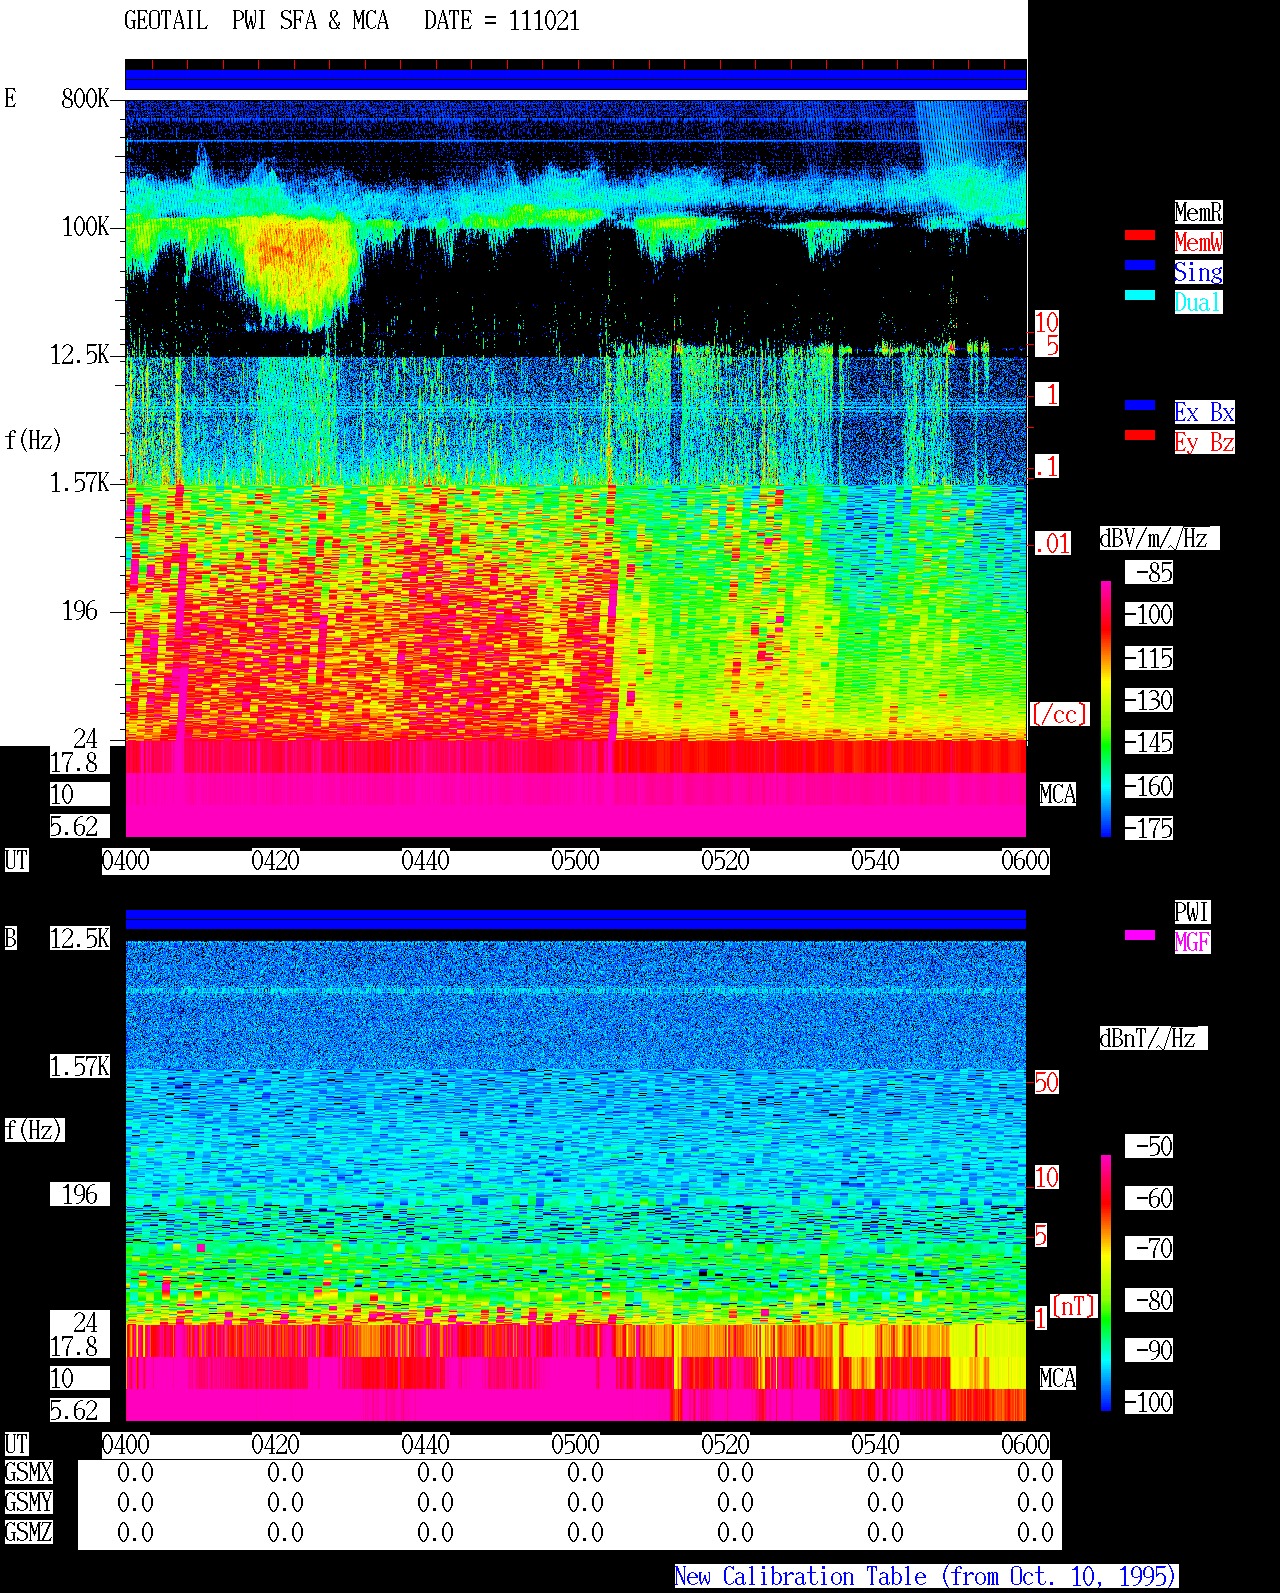Image resolution: width=1280 pixels, height=1593 pixels.
Task: Click the '-175' color scale value
Action: click(x=1149, y=828)
